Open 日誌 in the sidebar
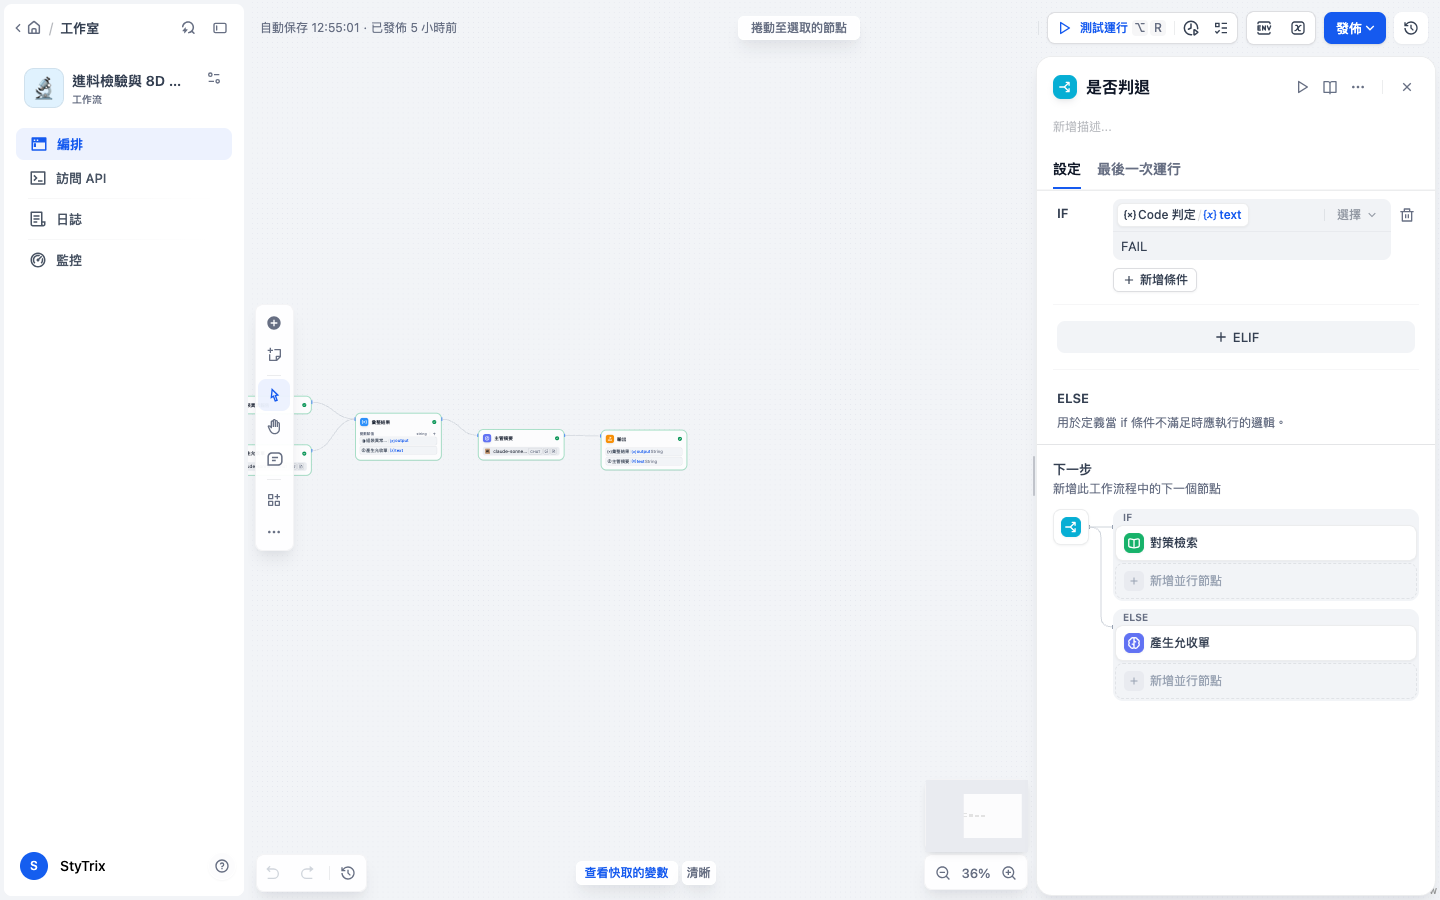Viewport: 1440px width, 900px height. point(124,219)
